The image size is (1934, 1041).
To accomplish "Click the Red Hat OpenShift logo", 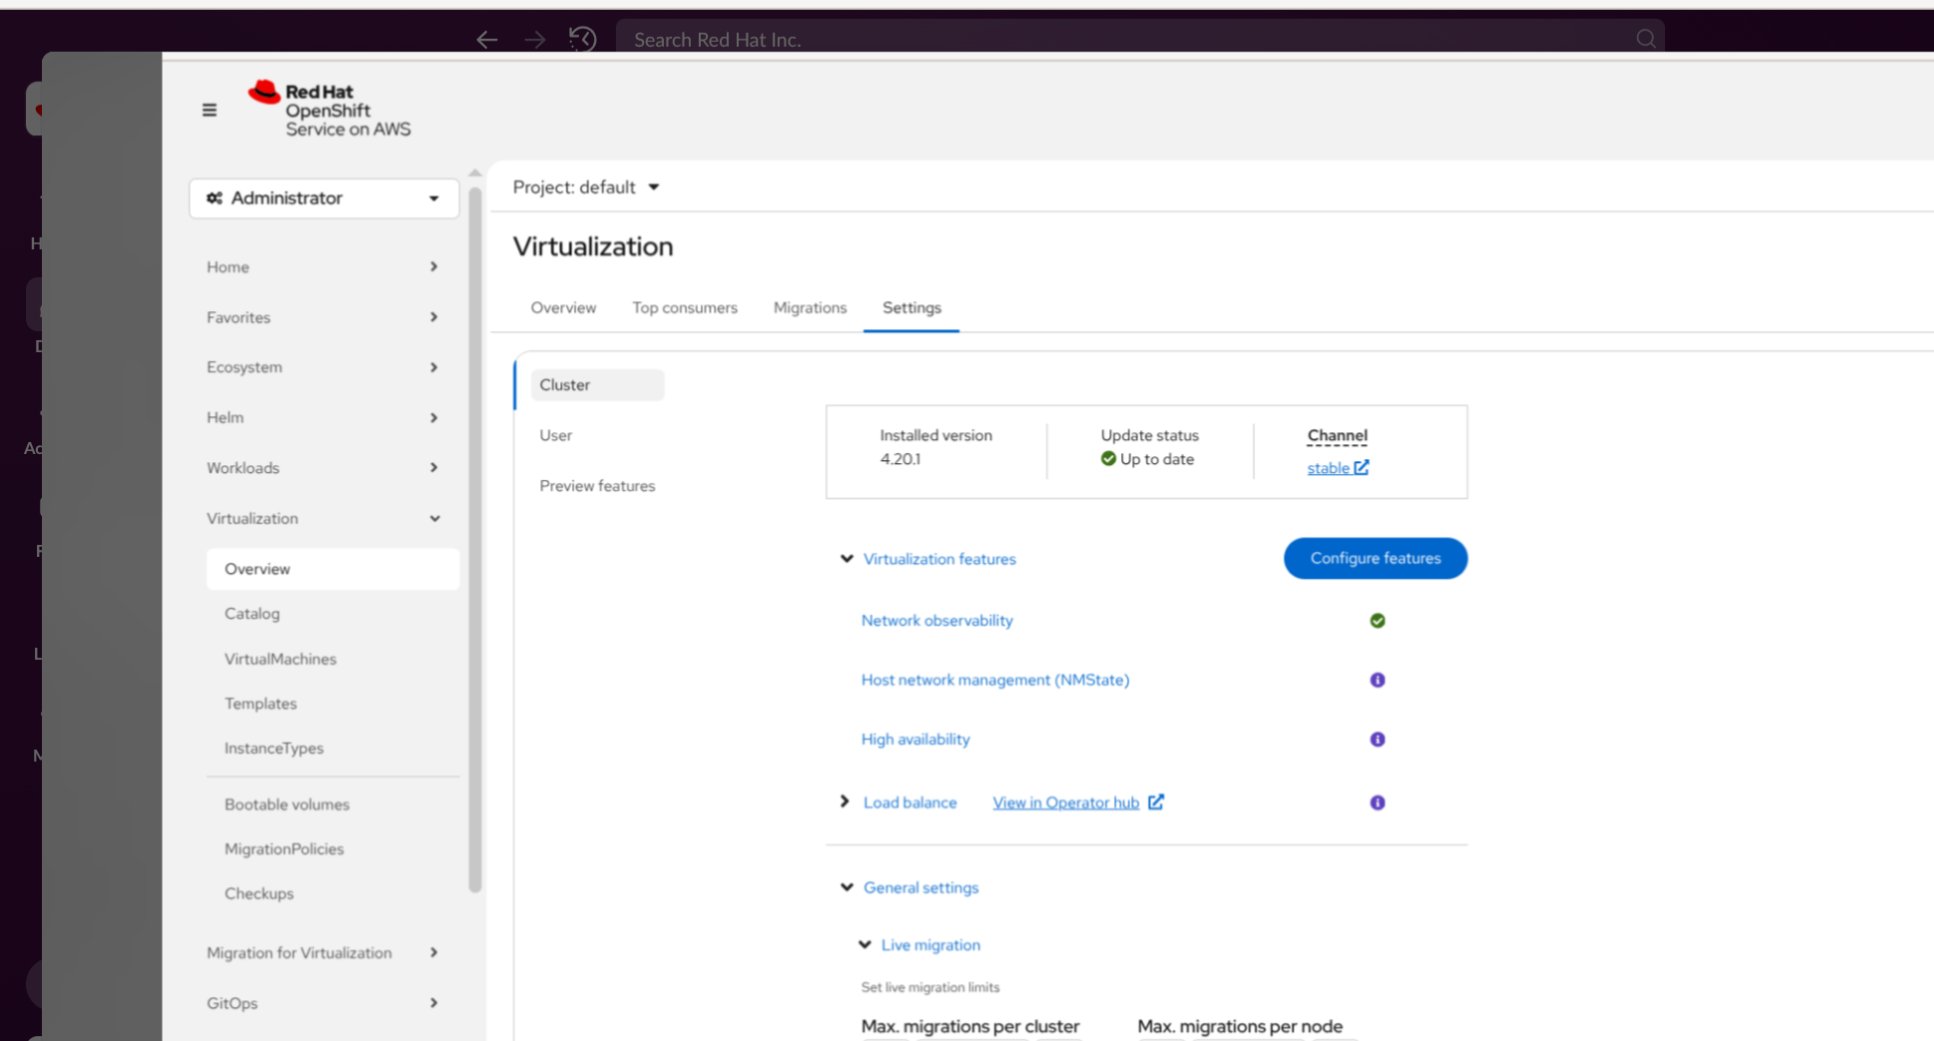I will (329, 109).
